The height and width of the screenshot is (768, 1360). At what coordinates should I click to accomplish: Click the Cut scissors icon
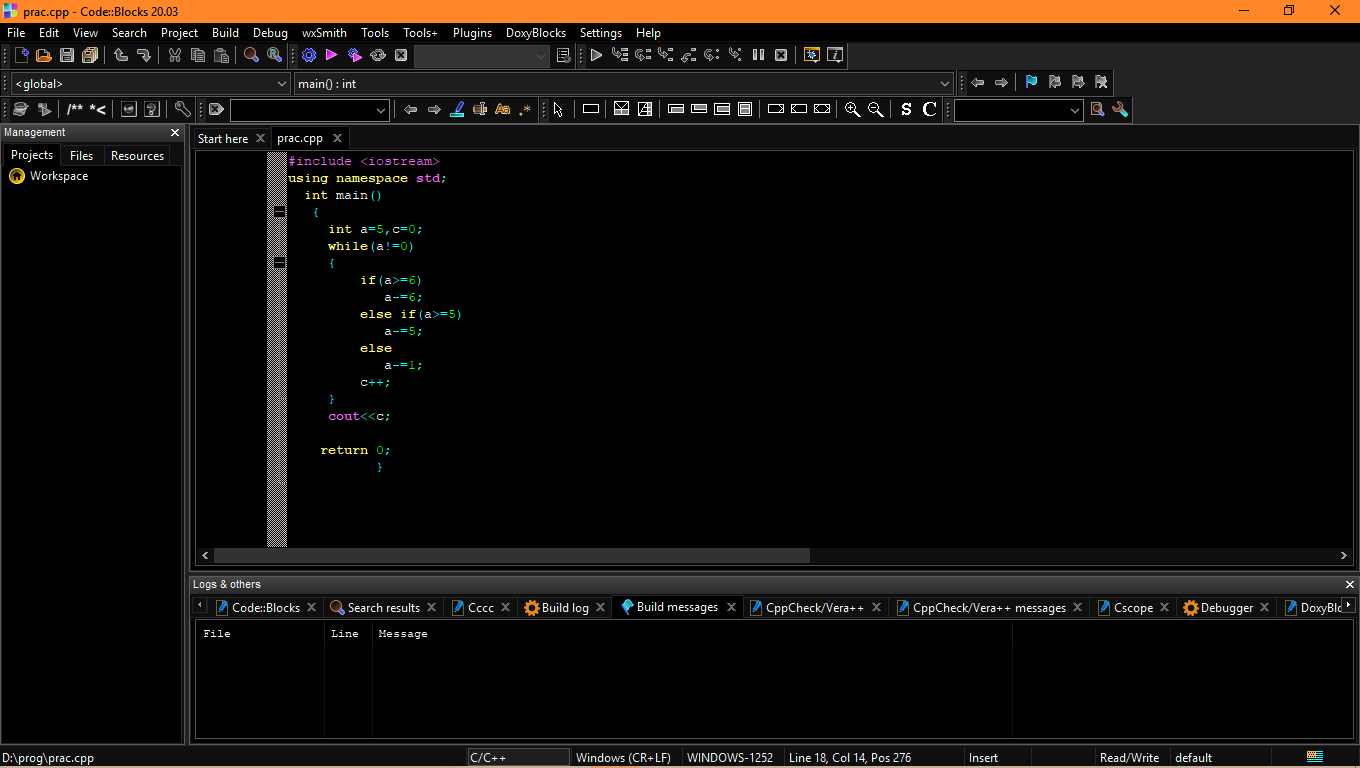[x=174, y=55]
